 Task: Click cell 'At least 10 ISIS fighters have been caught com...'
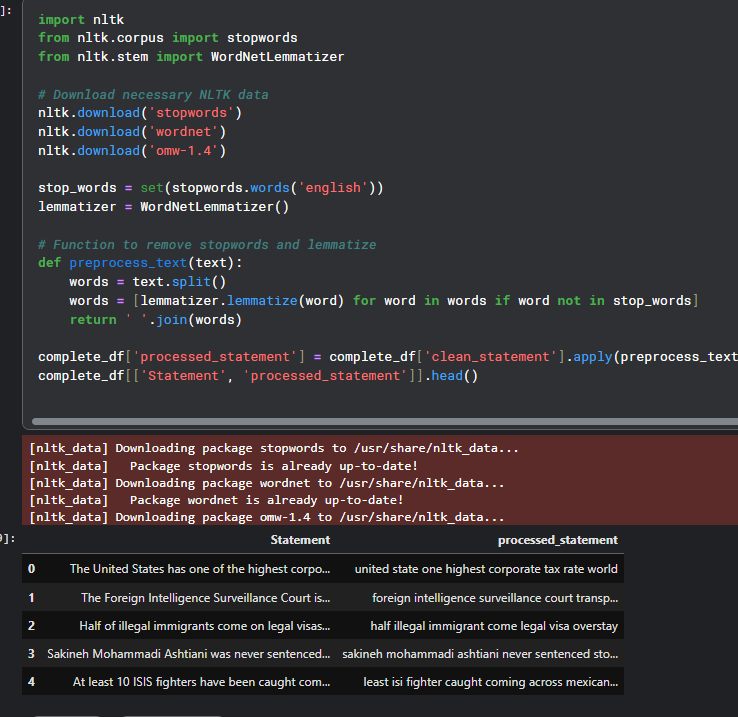201,682
